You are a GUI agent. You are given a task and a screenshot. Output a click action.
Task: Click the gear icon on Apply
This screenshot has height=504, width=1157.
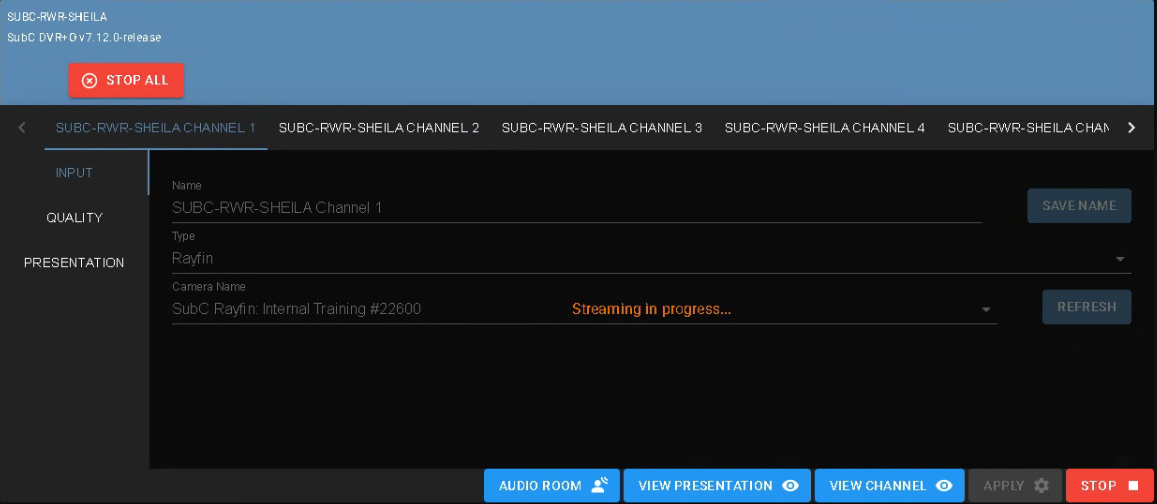point(1041,486)
